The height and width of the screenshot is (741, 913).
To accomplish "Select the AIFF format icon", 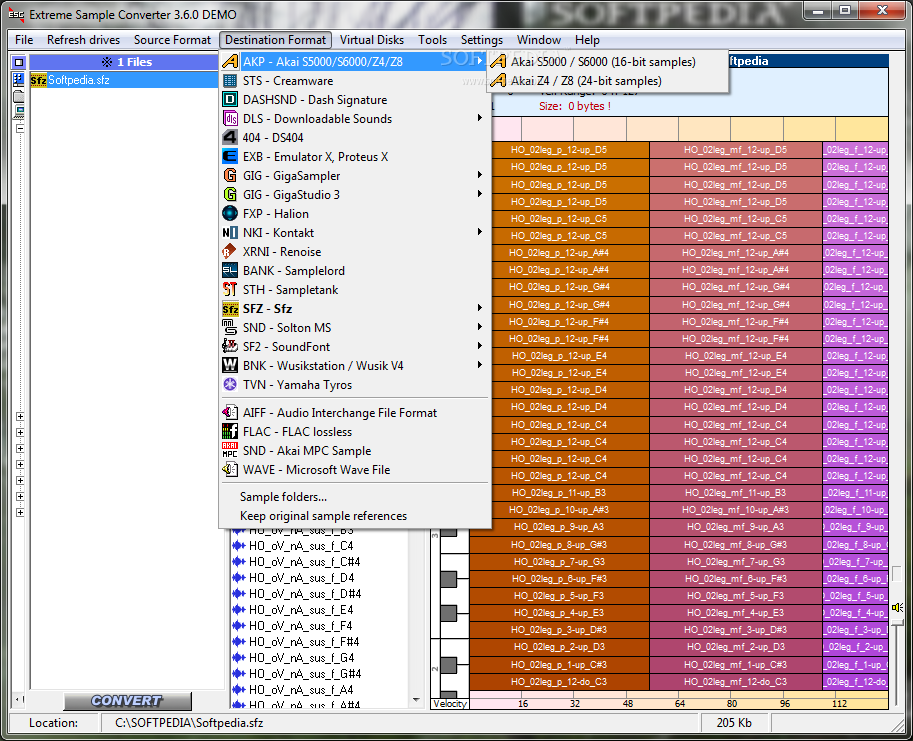I will (231, 413).
